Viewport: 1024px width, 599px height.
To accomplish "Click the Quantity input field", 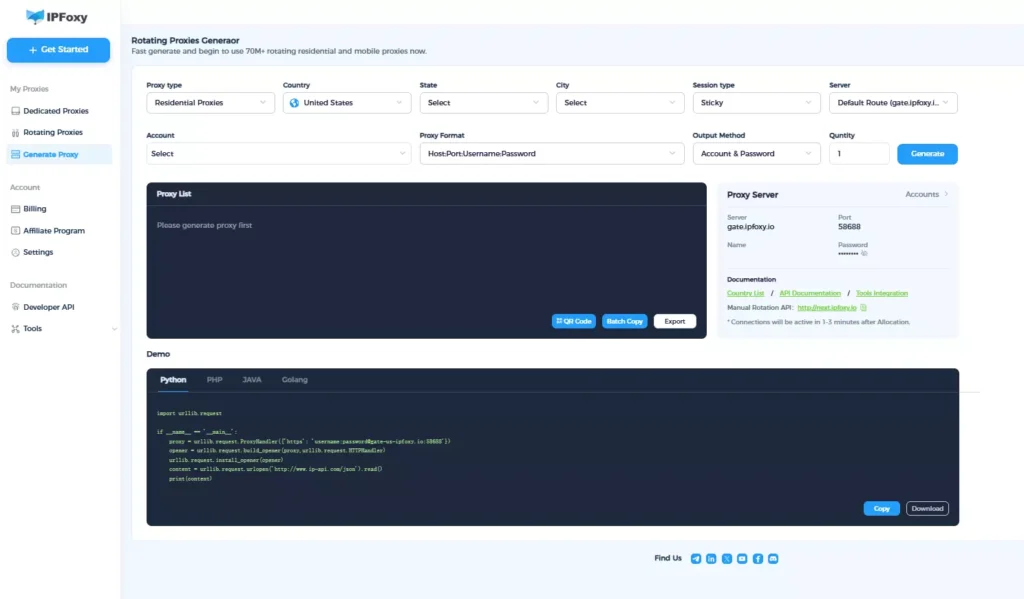I will click(x=858, y=154).
